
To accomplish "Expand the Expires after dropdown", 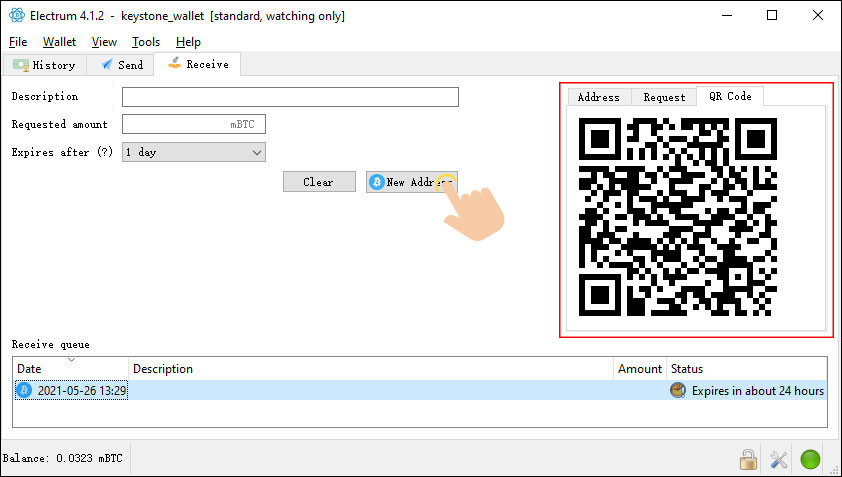I will pyautogui.click(x=193, y=153).
